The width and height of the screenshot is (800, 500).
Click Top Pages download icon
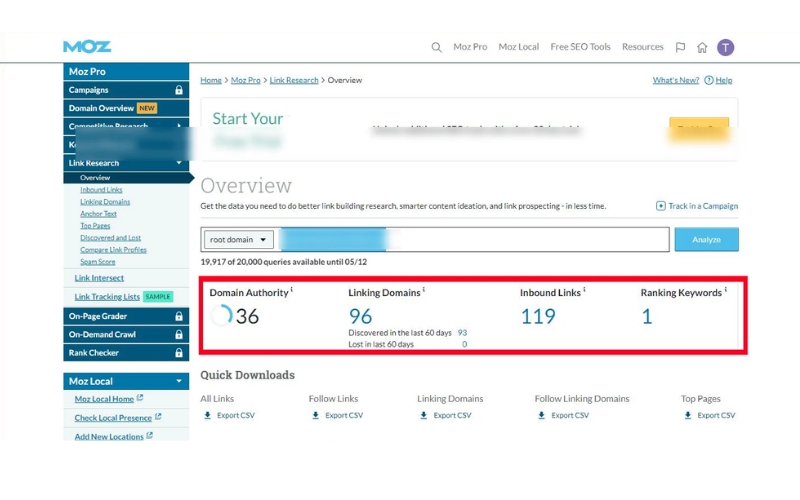click(688, 415)
